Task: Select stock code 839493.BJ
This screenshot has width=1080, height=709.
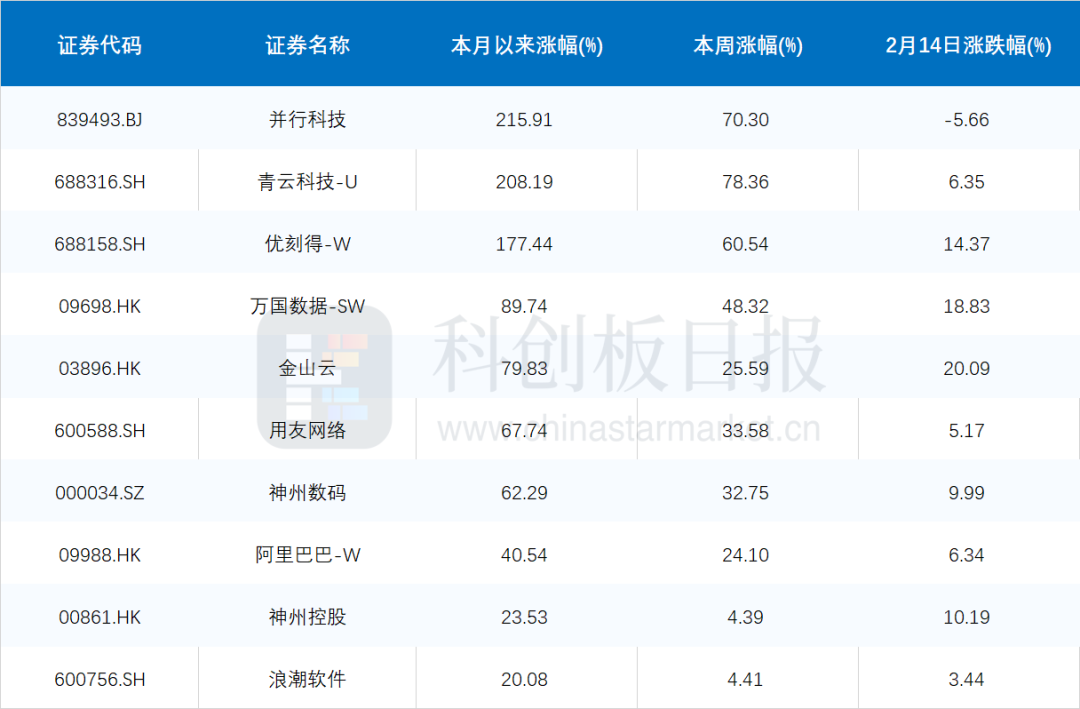Action: (100, 120)
